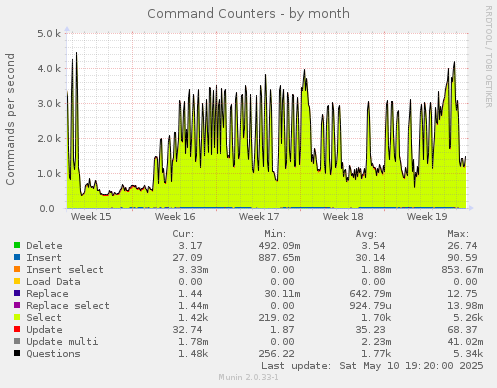The image size is (497, 388).
Task: Click Select minimum value 219.02
Action: tap(276, 318)
